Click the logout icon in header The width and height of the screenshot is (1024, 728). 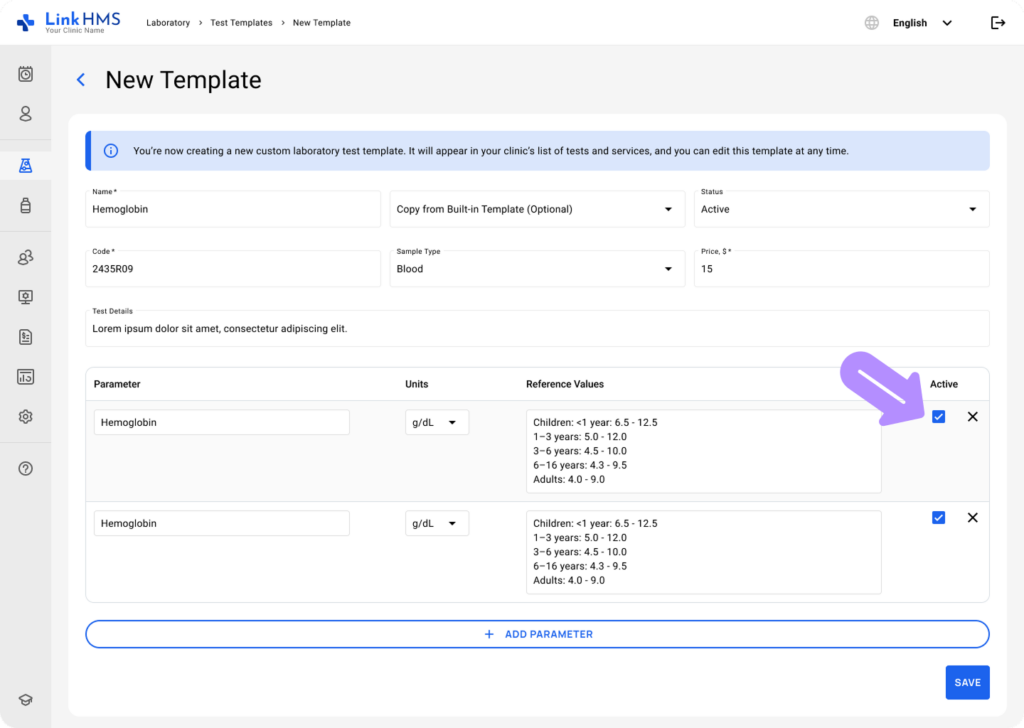click(x=997, y=23)
